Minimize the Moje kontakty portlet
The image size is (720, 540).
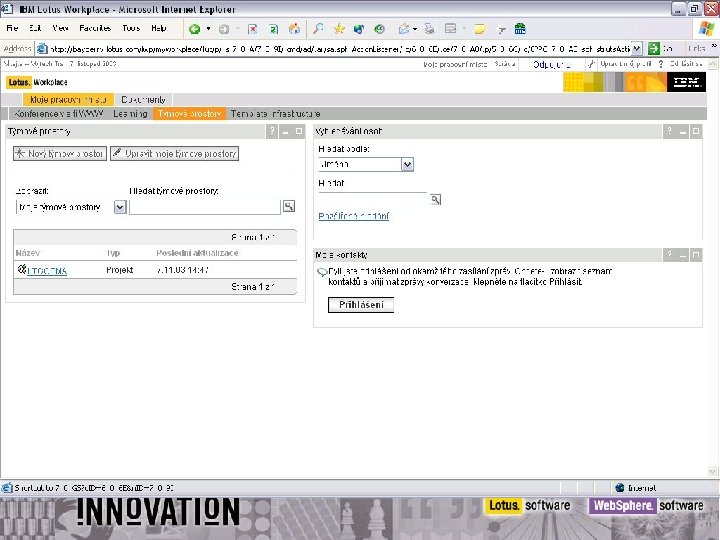(x=683, y=255)
